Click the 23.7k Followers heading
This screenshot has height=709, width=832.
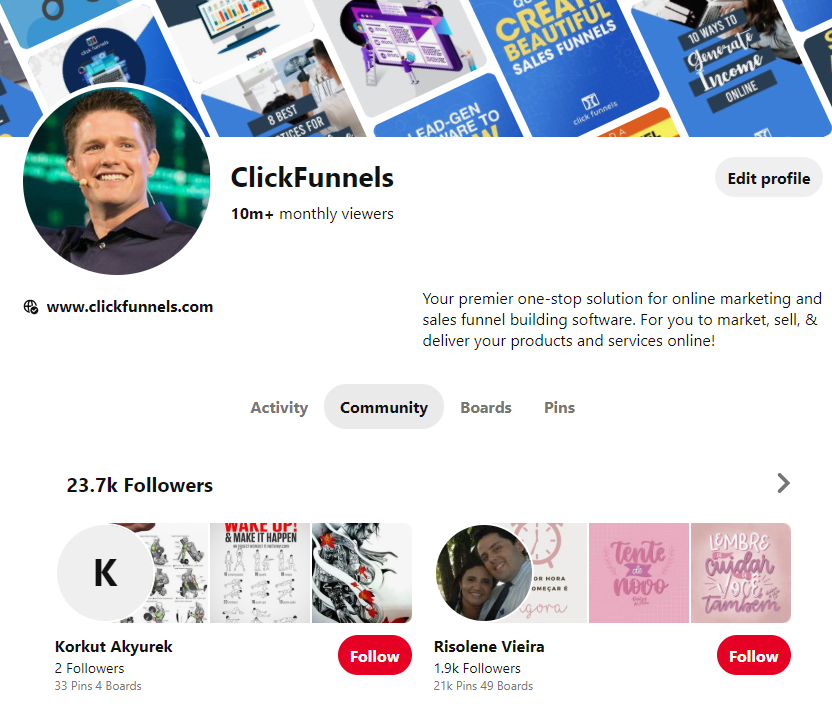pyautogui.click(x=140, y=485)
